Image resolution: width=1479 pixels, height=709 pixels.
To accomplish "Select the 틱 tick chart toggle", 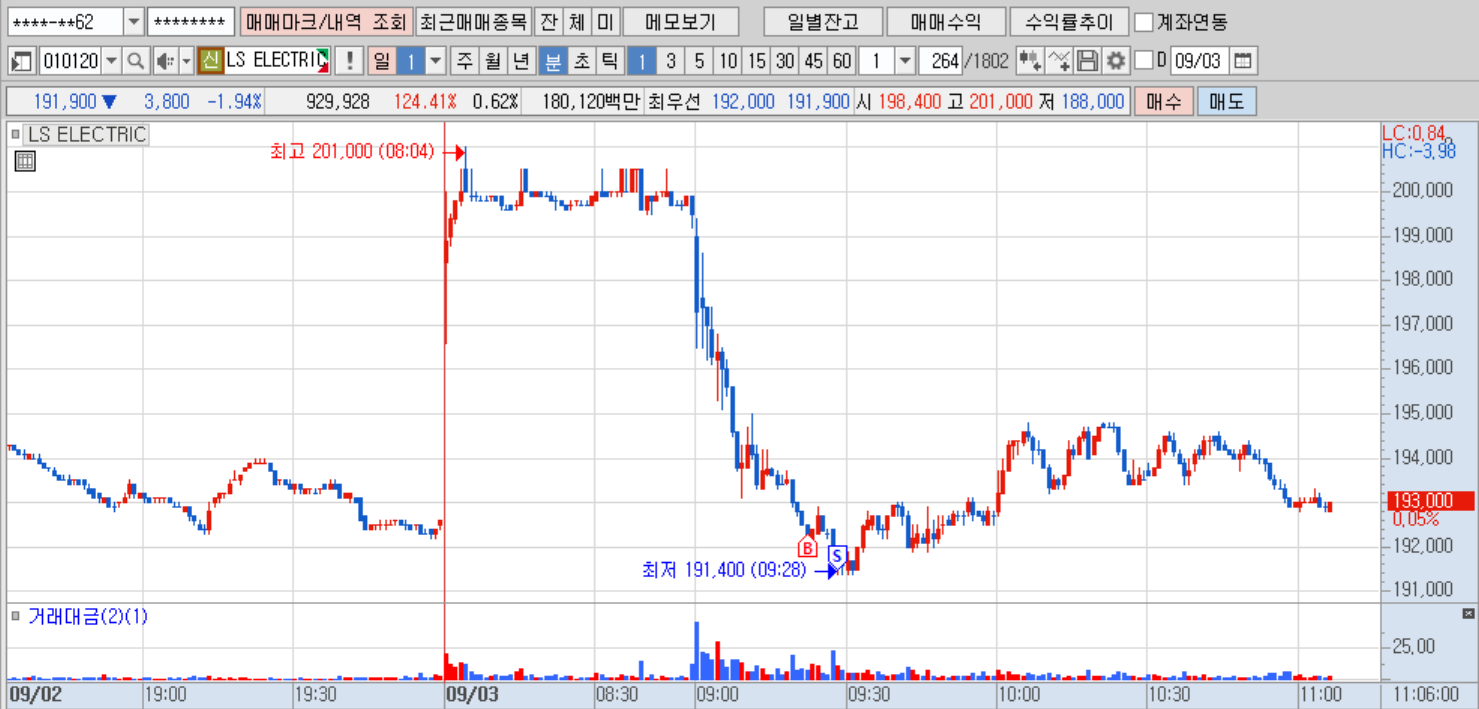I will pos(608,61).
